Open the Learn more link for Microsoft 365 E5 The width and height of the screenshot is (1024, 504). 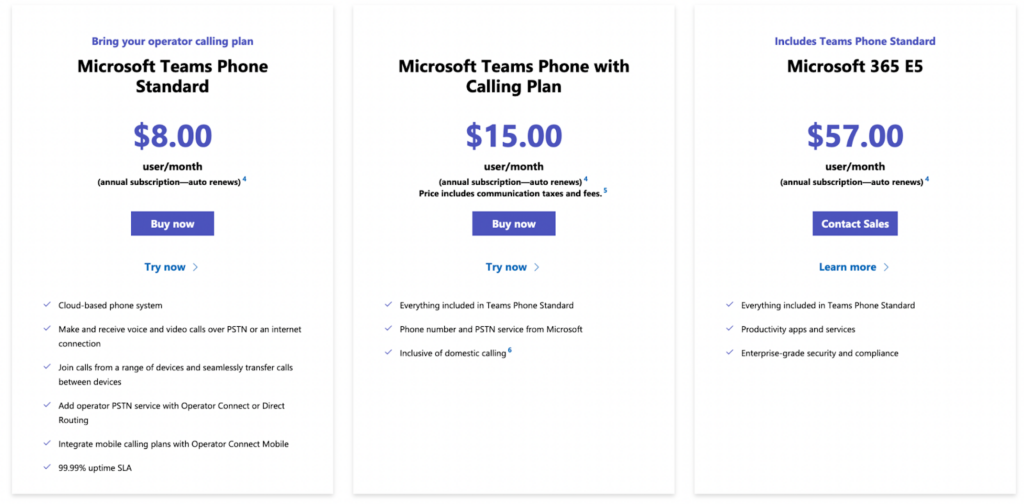click(847, 268)
